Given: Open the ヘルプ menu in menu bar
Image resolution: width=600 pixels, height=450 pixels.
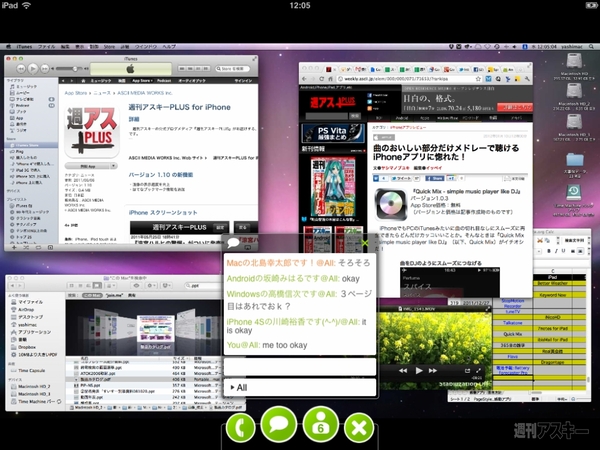Looking at the screenshot, I should [x=169, y=47].
